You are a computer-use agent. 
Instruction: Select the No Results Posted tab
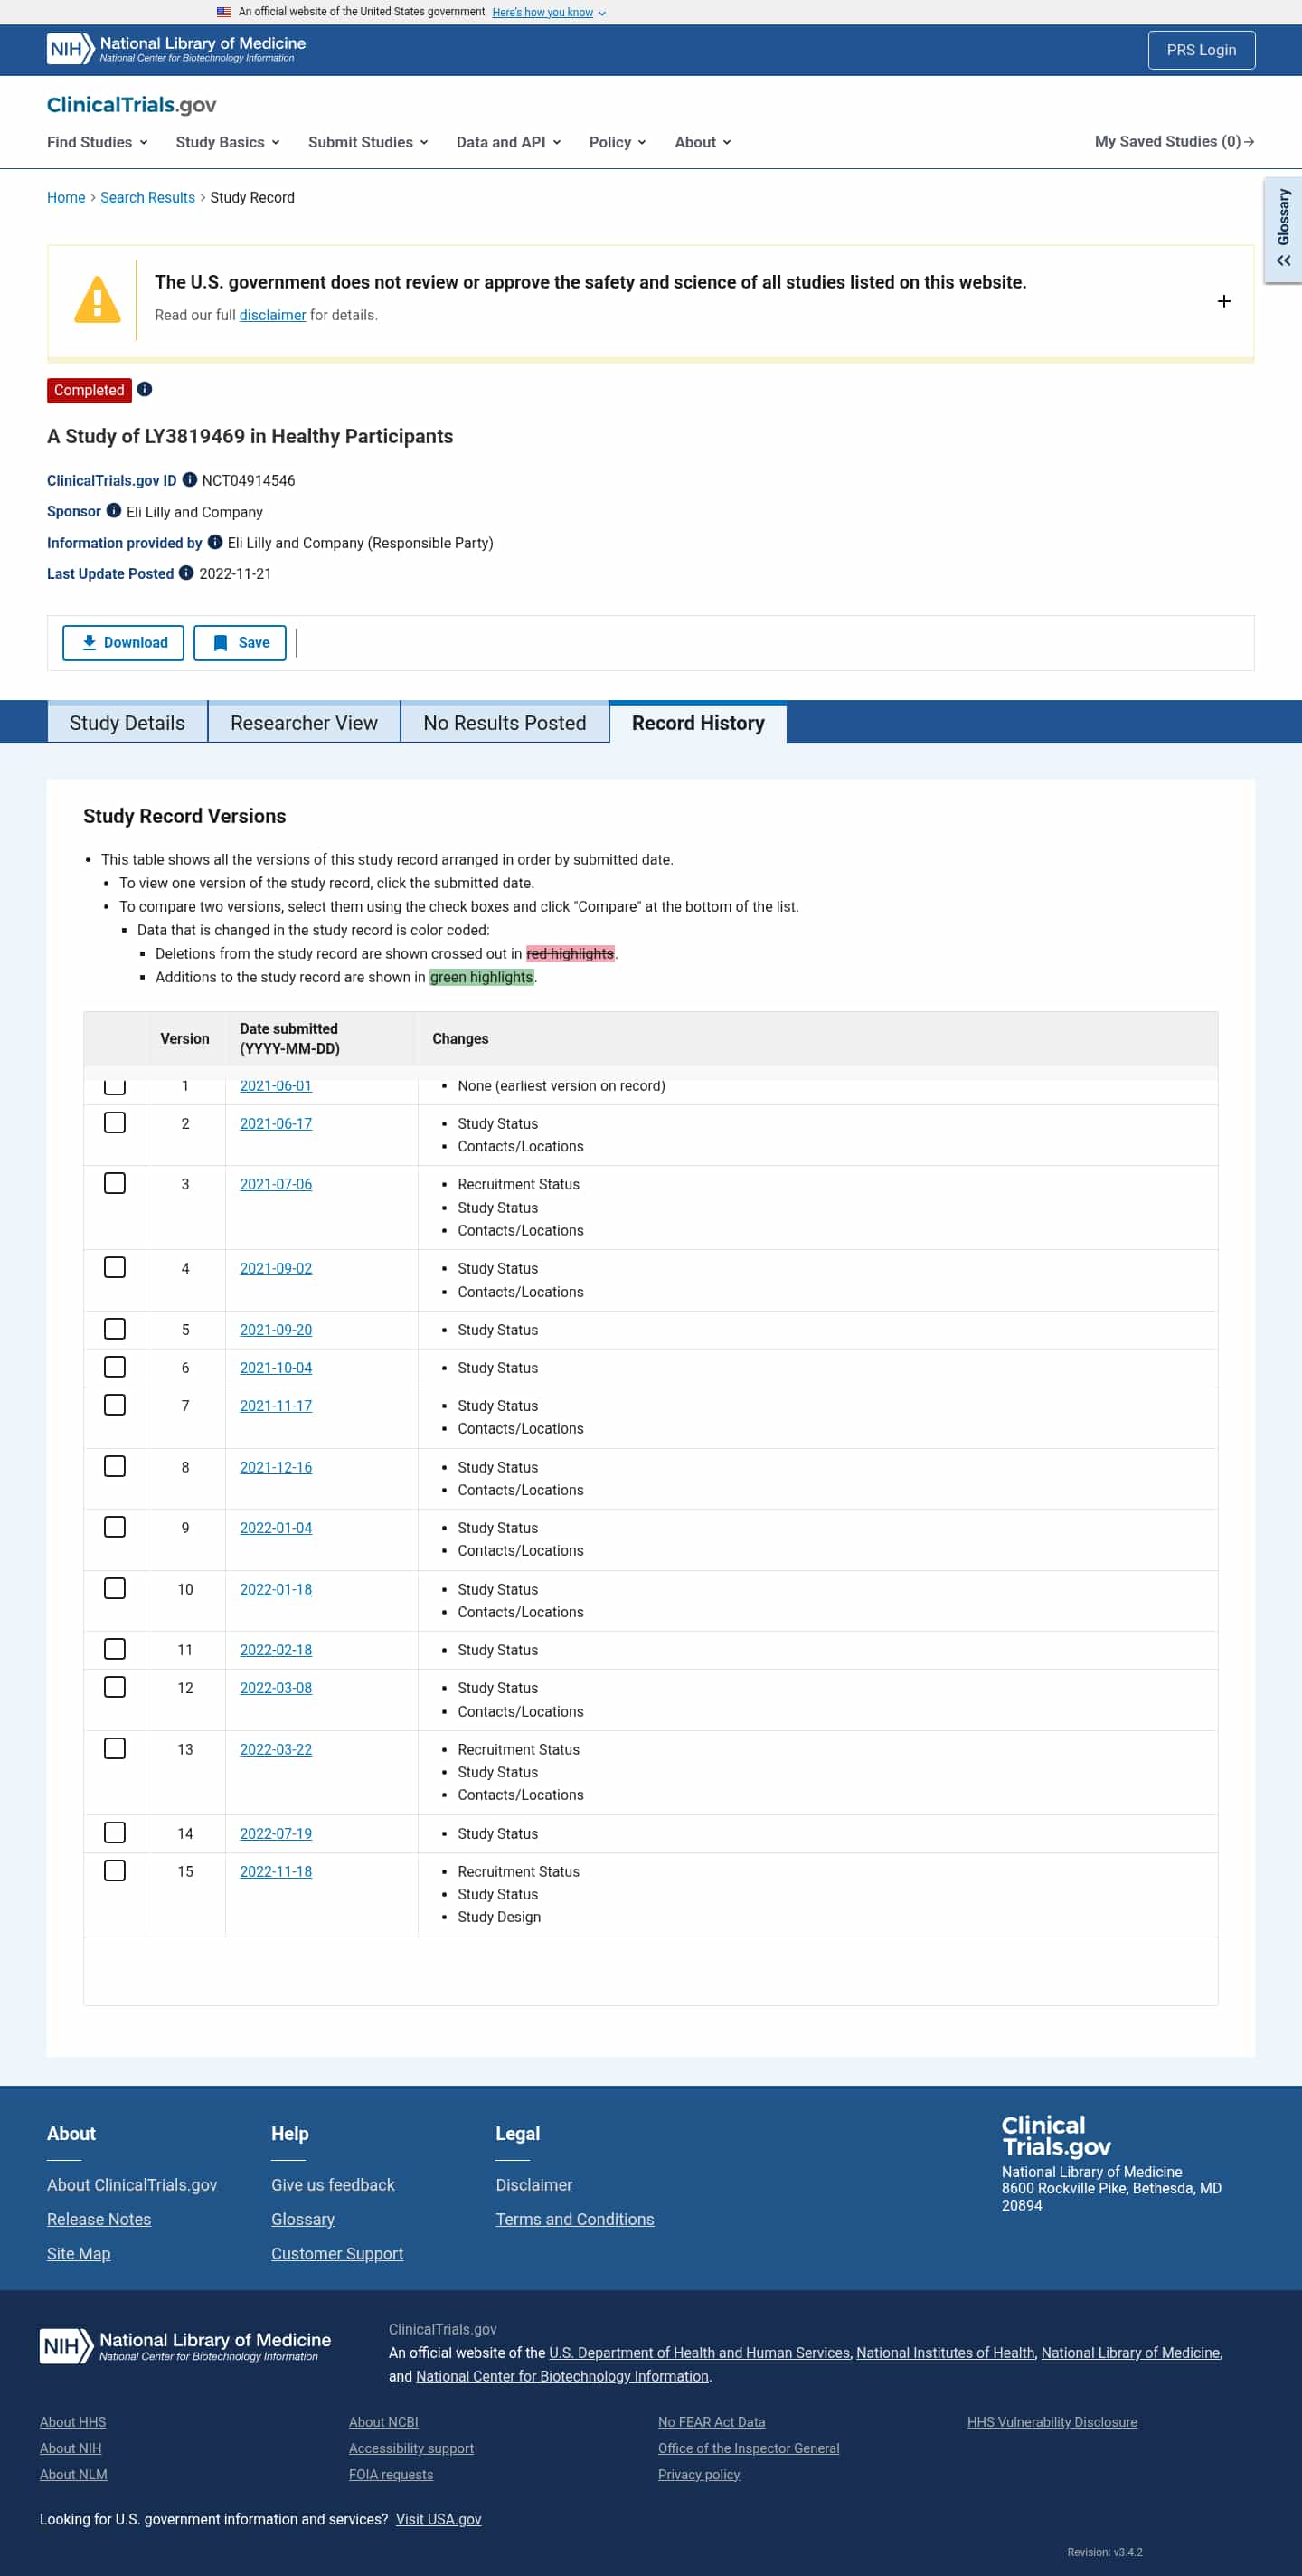click(x=504, y=723)
